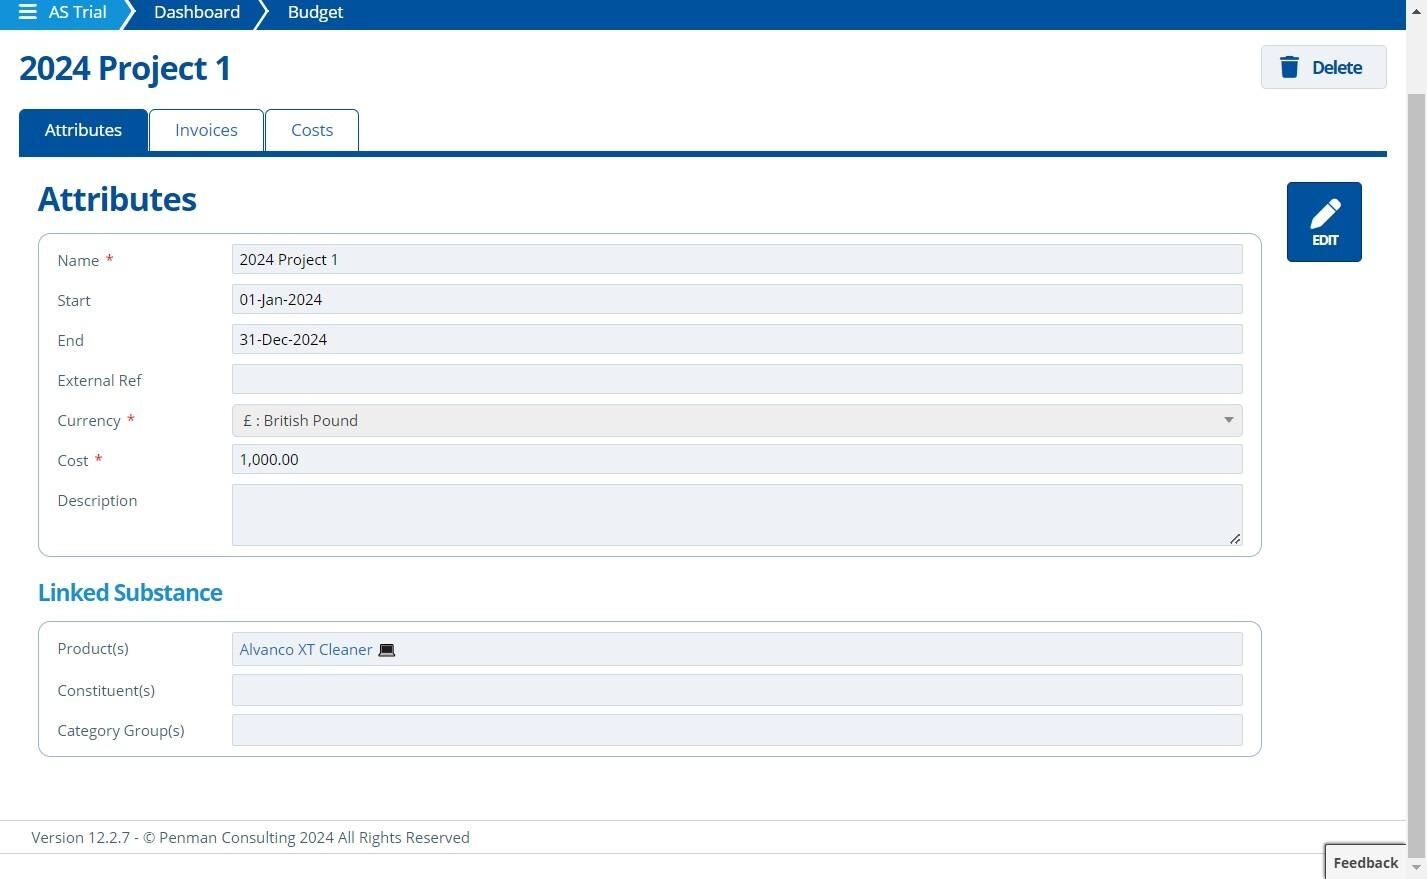Go to Dashboard breadcrumb
The image size is (1427, 879).
click(197, 12)
